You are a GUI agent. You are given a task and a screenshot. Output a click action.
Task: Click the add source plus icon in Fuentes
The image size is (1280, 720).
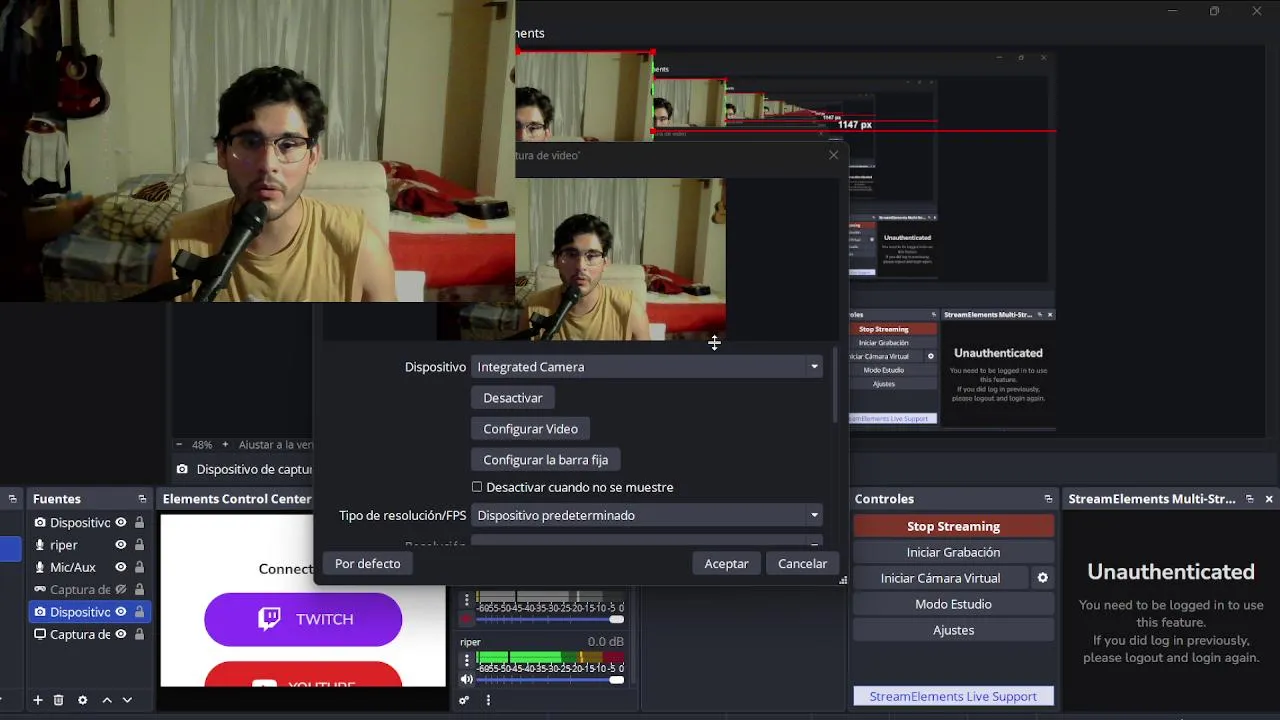pyautogui.click(x=38, y=700)
